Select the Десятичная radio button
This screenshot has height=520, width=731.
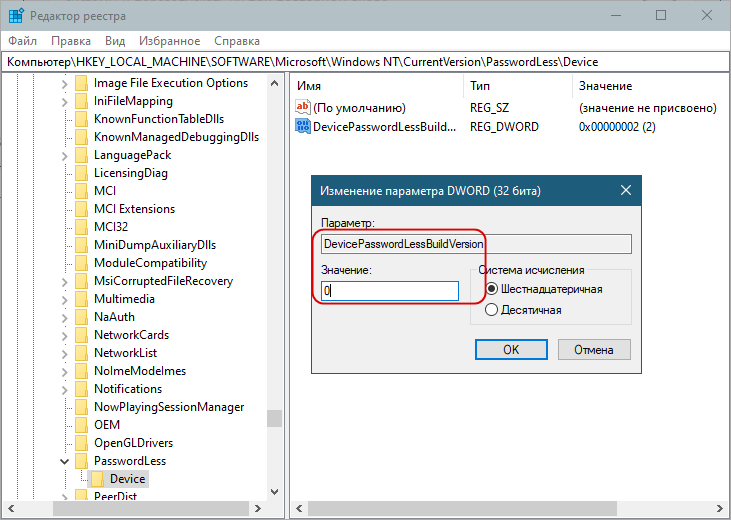coord(491,310)
